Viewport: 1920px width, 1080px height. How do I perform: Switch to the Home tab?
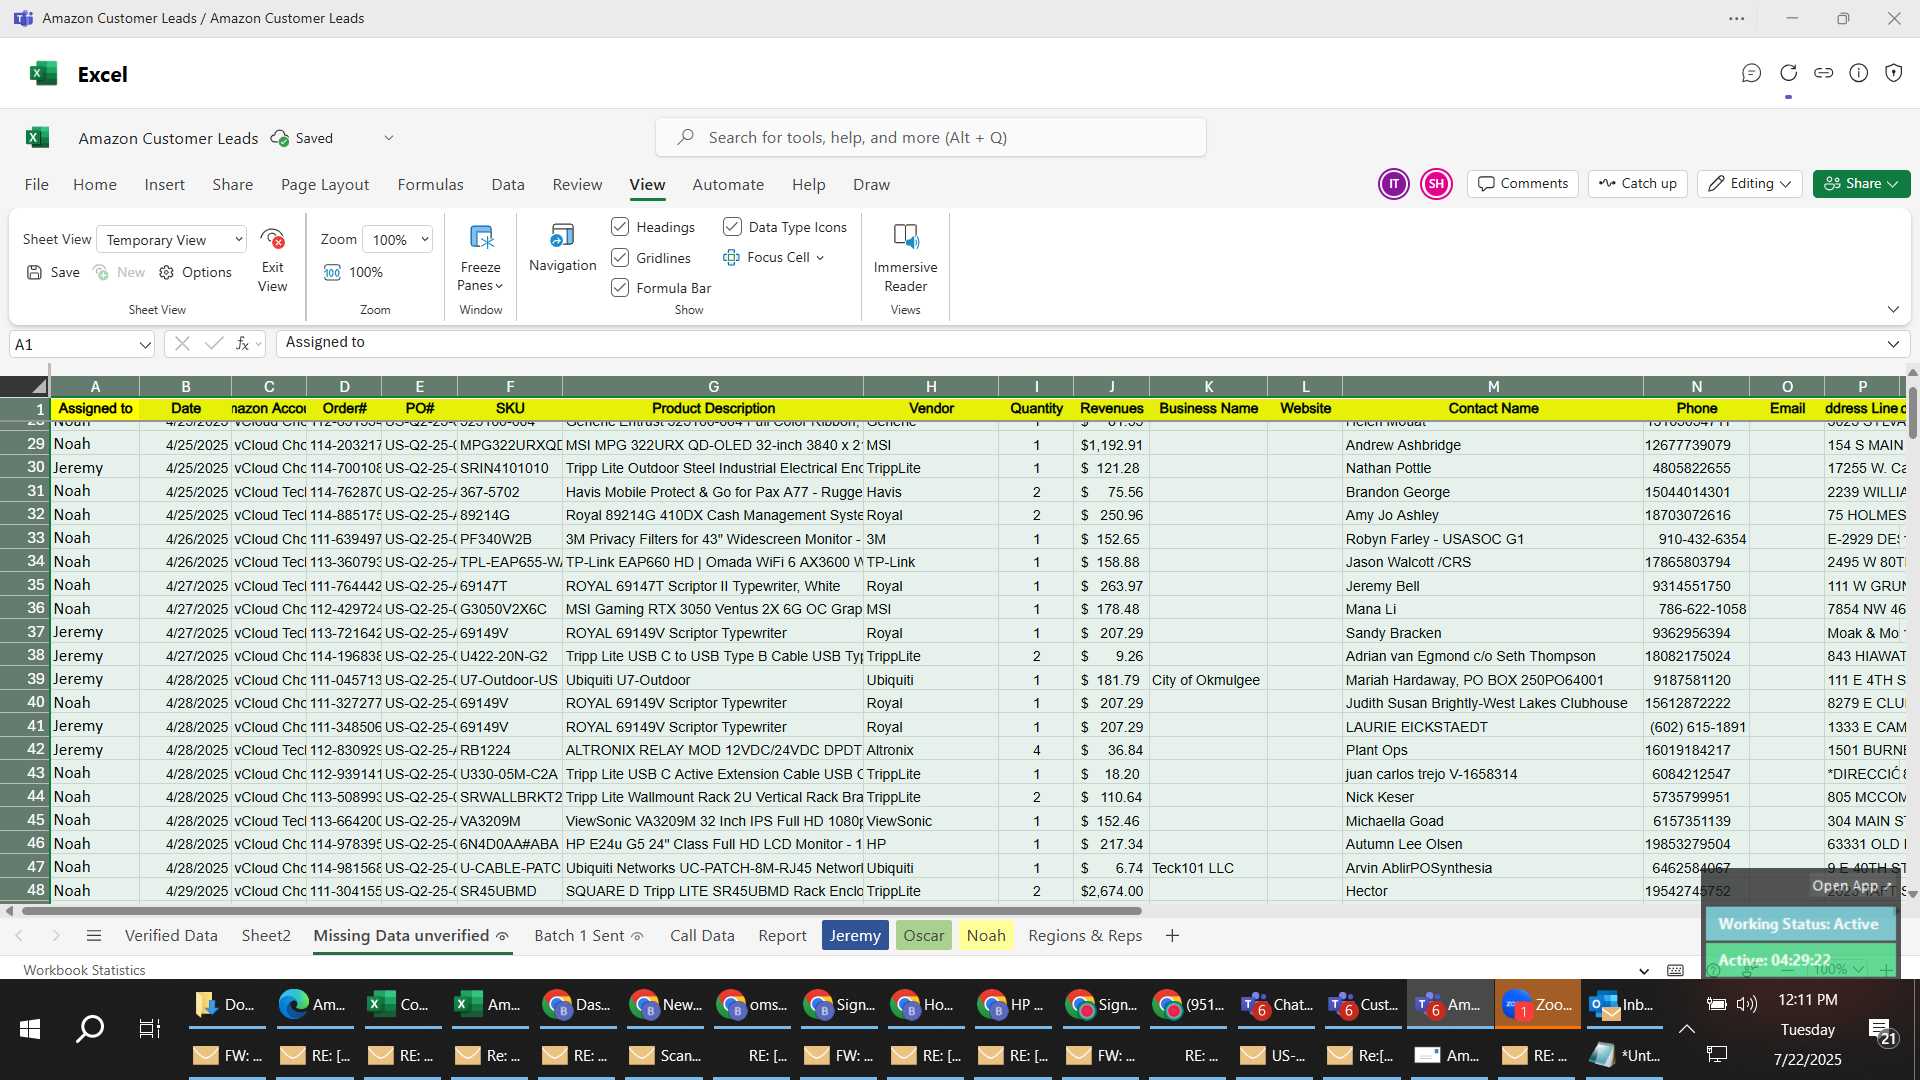pyautogui.click(x=95, y=185)
